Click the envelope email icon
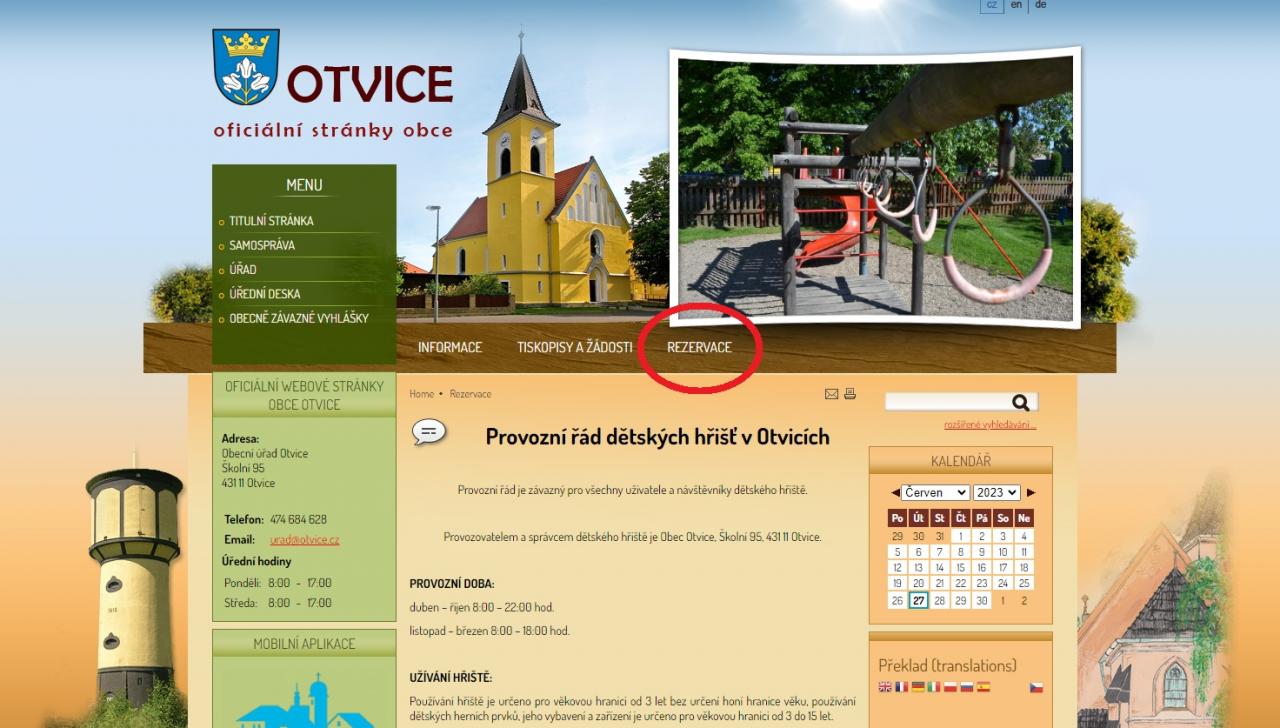The height and width of the screenshot is (728, 1280). click(x=831, y=394)
